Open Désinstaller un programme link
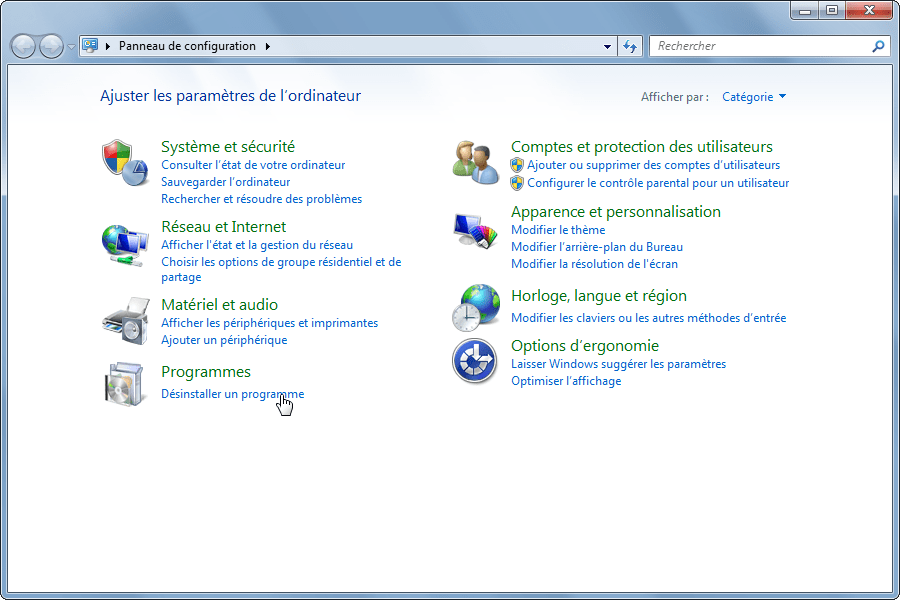The height and width of the screenshot is (600, 900). click(232, 394)
